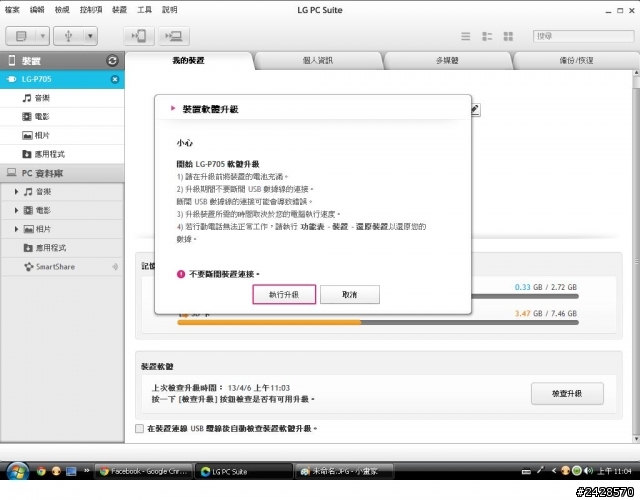Expand PC library 相片 arrow
This screenshot has height=500, width=640.
(x=16, y=229)
